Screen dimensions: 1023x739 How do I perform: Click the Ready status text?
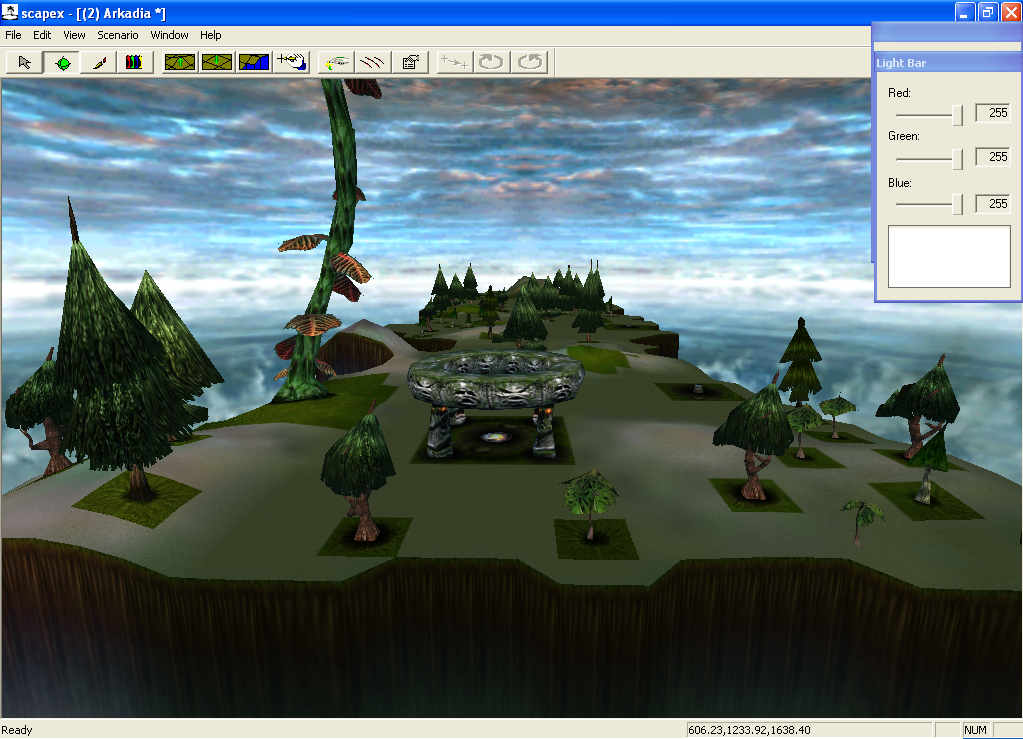17,730
